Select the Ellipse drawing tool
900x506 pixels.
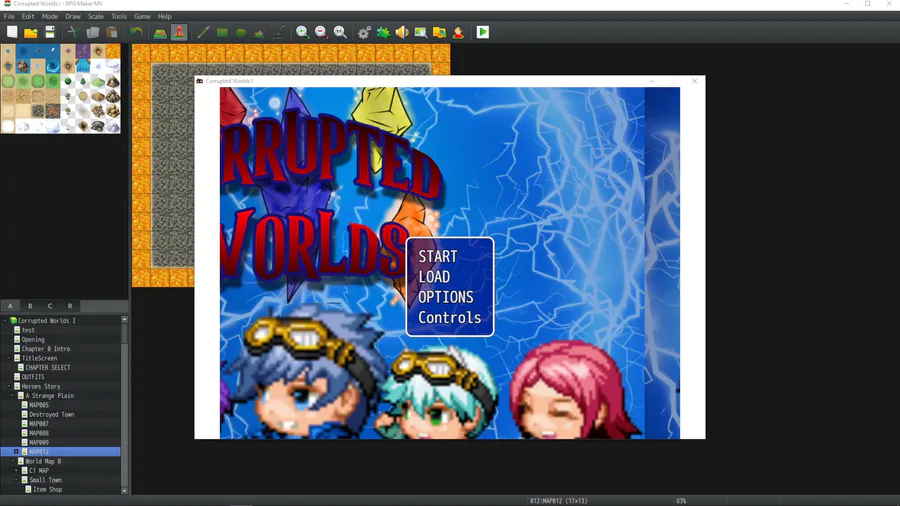click(241, 32)
